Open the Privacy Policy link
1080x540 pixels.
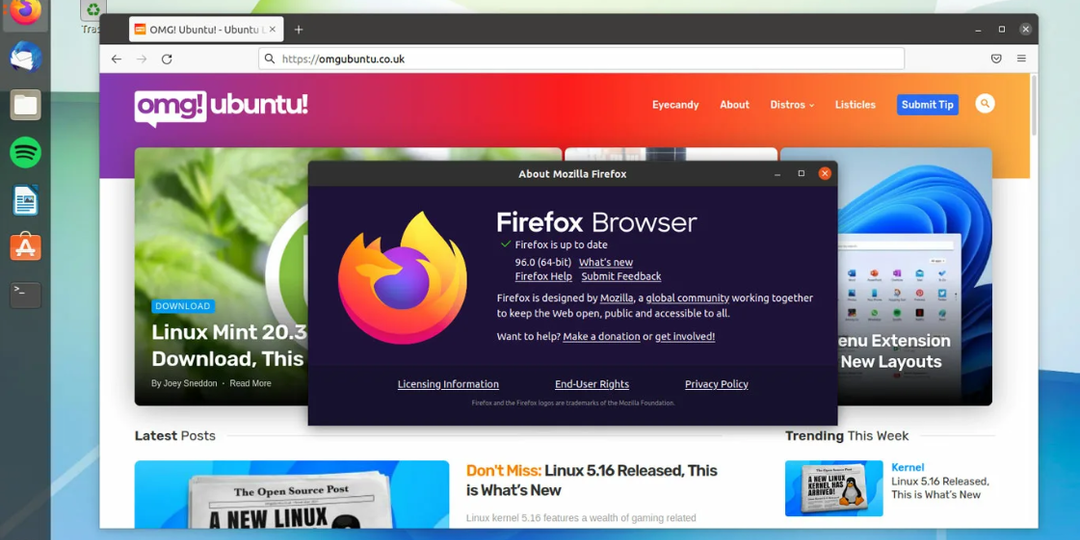click(716, 384)
